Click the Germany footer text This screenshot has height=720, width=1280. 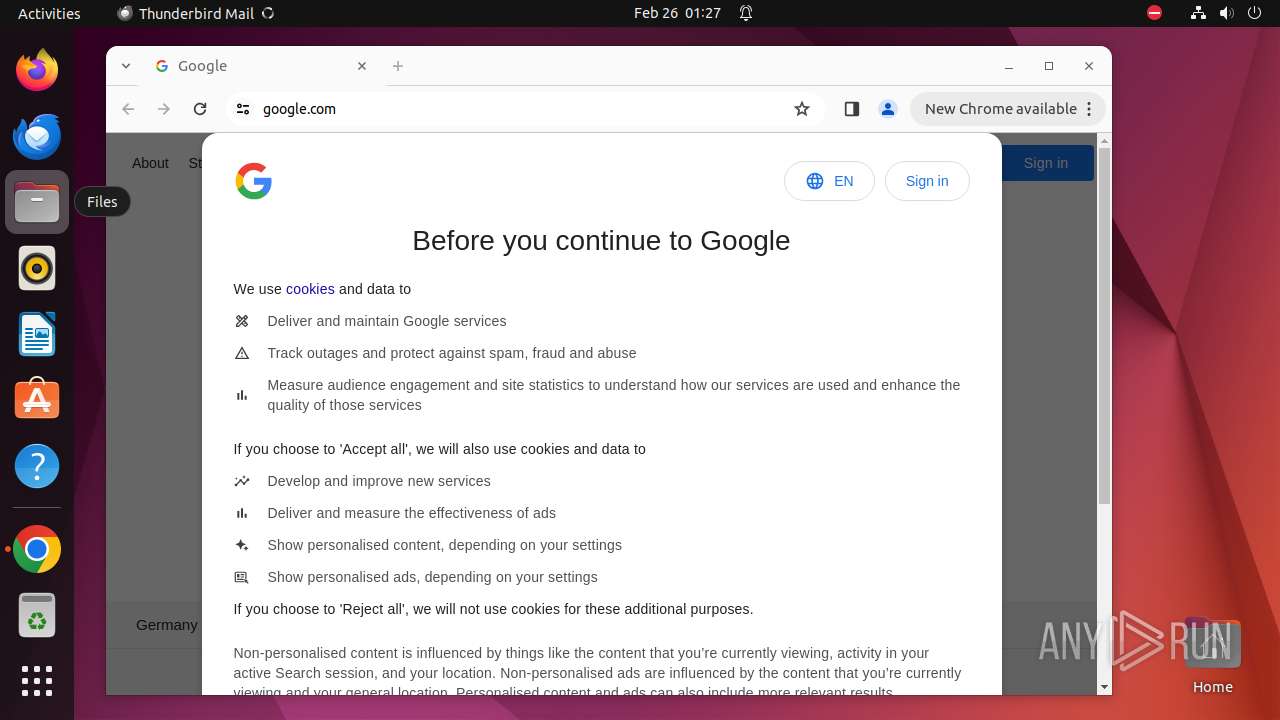(167, 625)
